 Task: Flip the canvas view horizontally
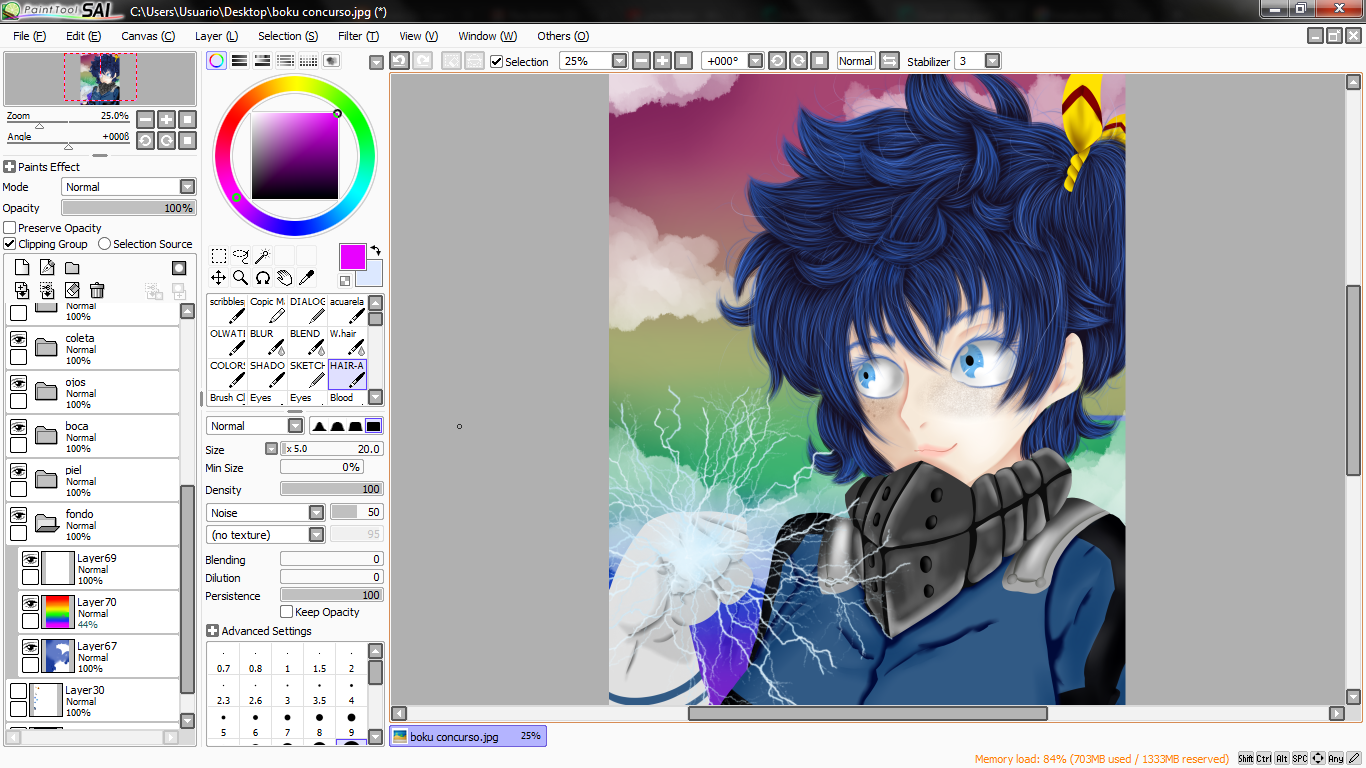(x=889, y=61)
